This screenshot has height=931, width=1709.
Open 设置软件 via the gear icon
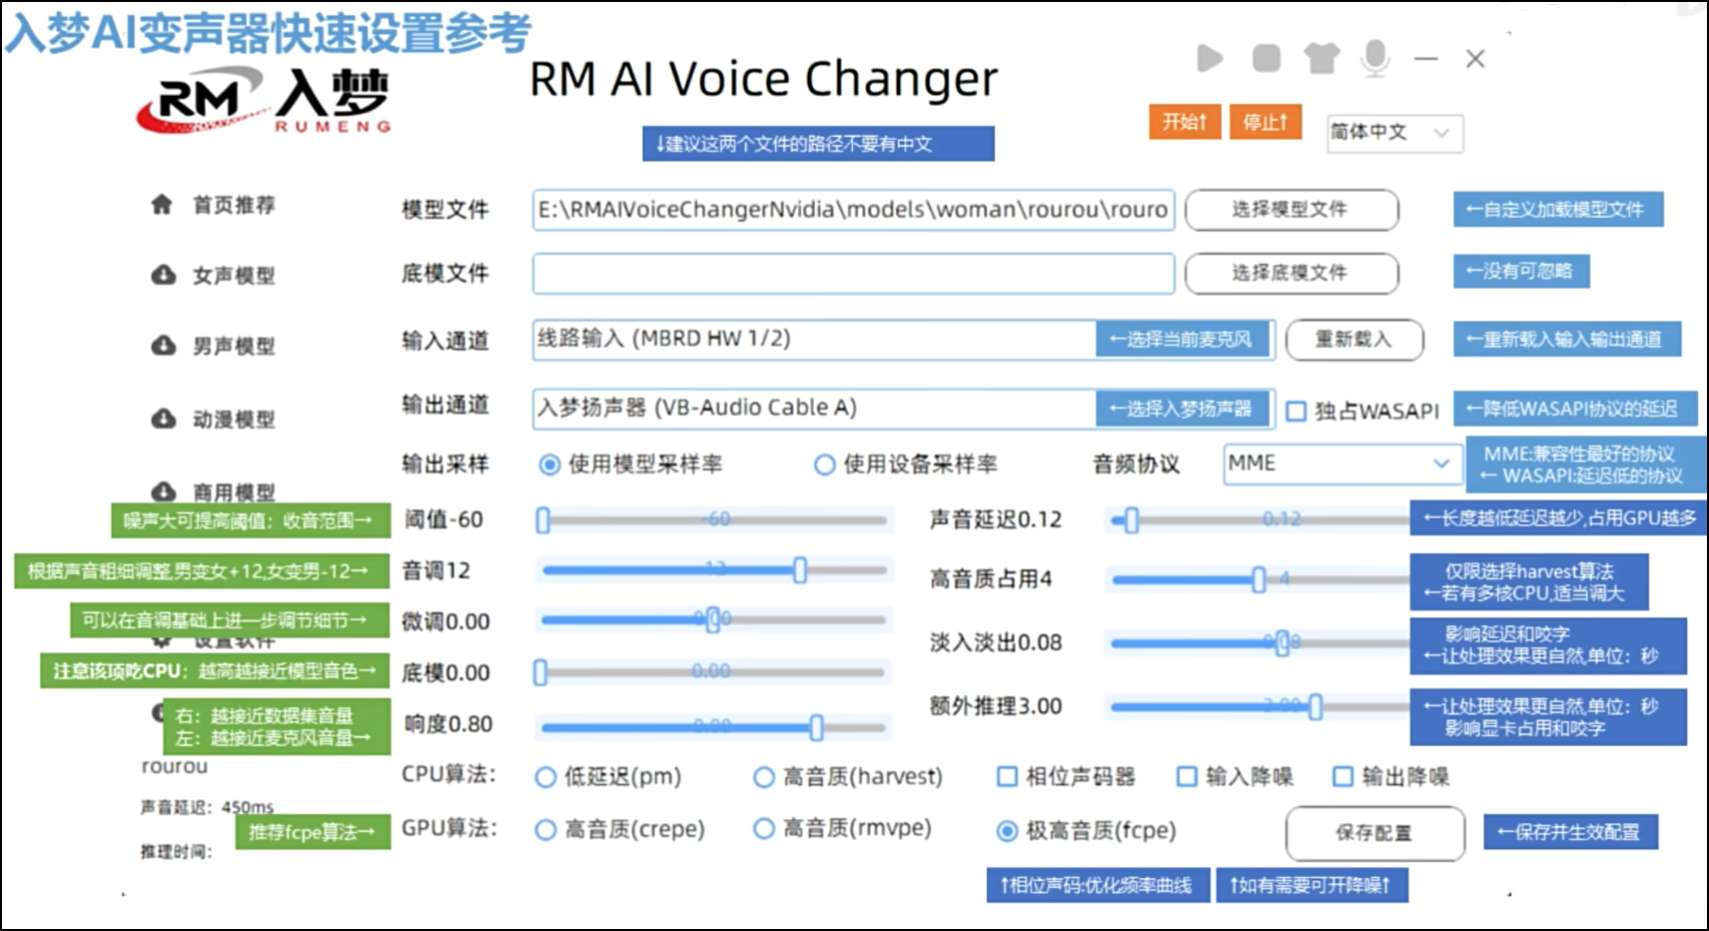coord(160,640)
